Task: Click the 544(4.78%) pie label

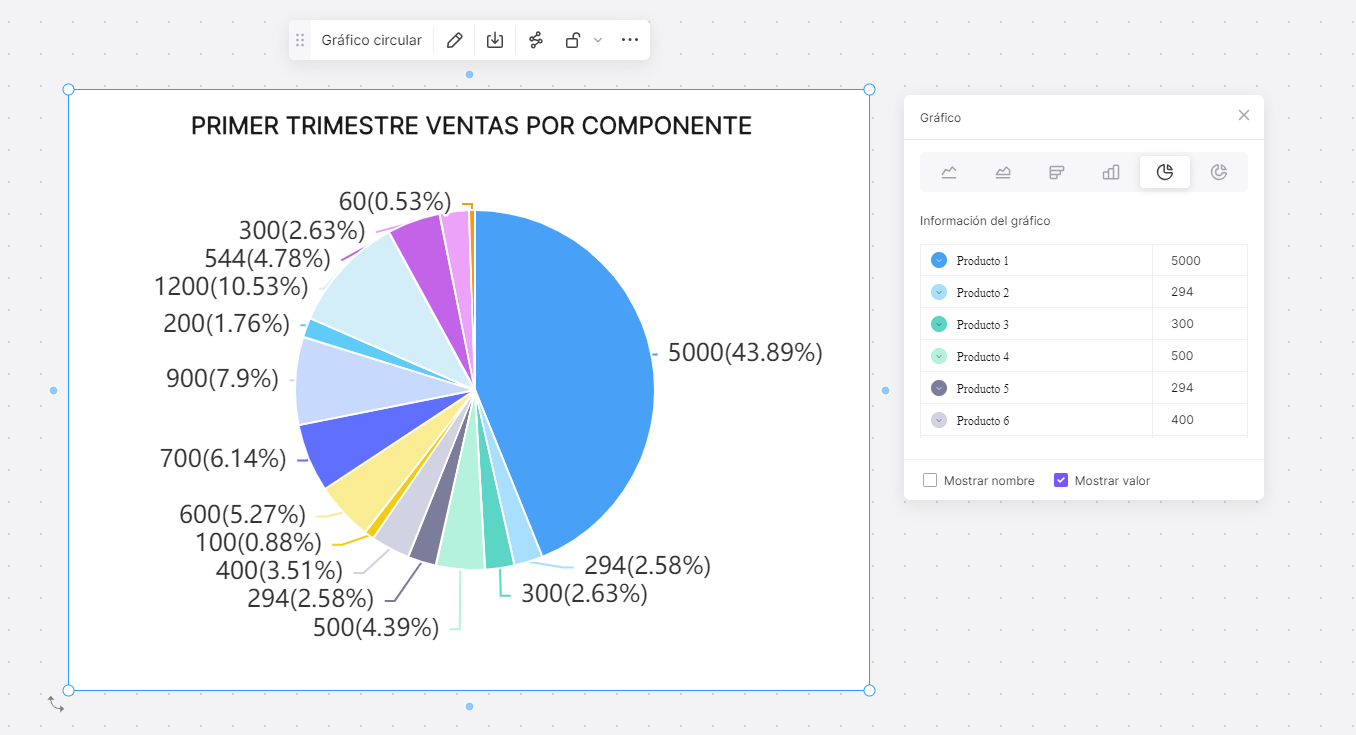Action: 267,258
